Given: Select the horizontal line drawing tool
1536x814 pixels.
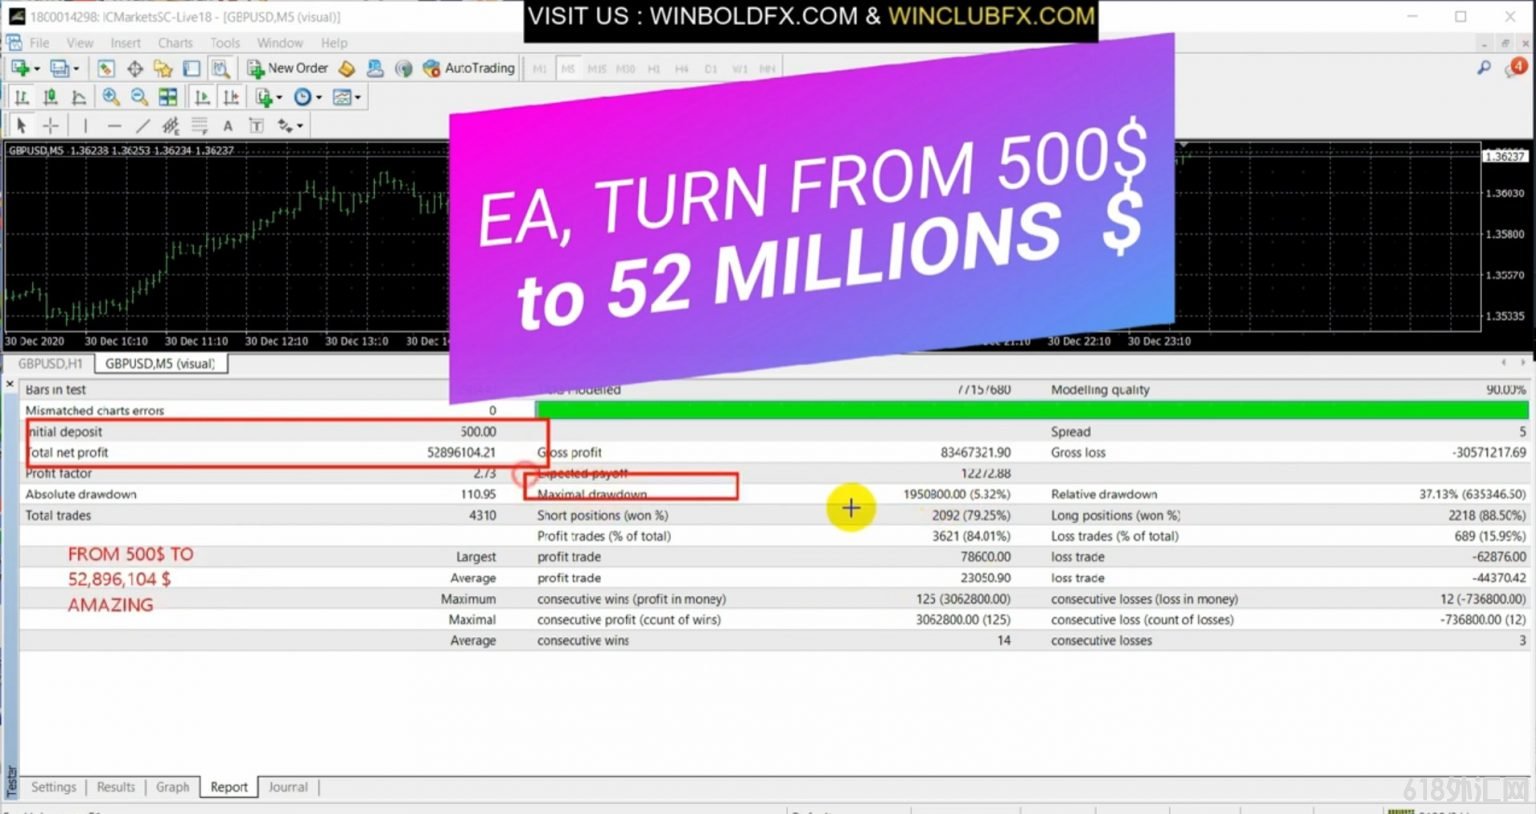Looking at the screenshot, I should [x=114, y=125].
